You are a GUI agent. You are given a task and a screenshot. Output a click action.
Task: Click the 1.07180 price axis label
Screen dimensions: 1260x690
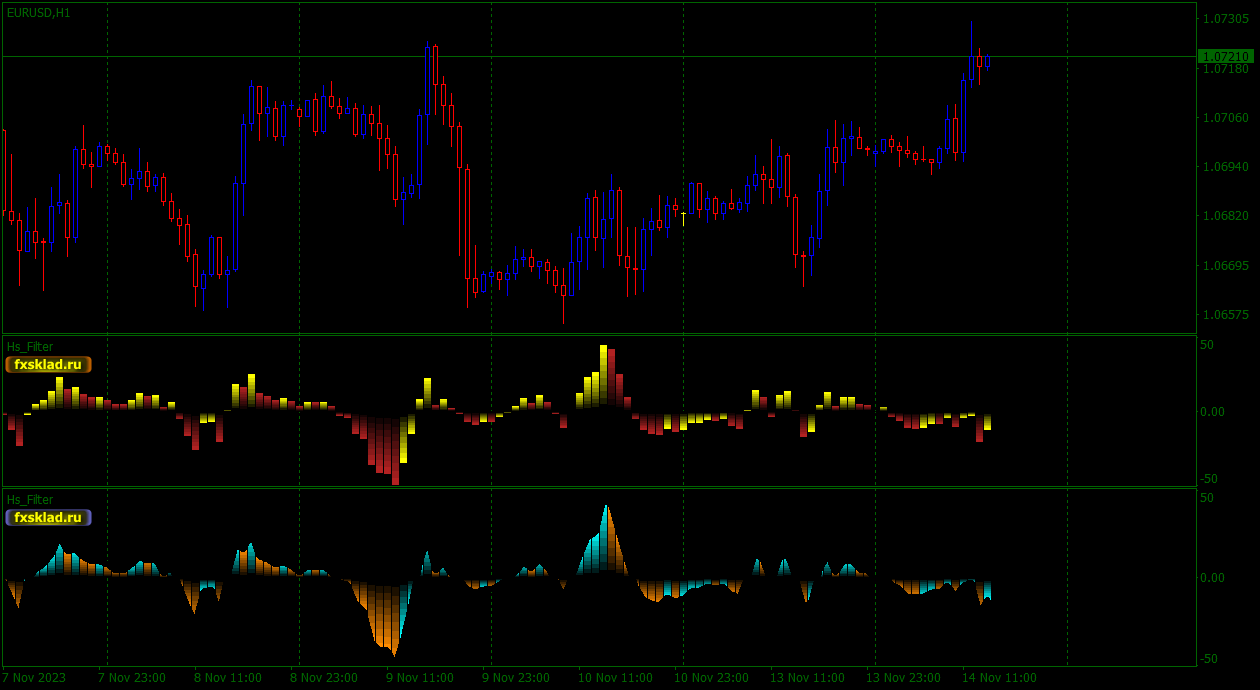(1225, 69)
